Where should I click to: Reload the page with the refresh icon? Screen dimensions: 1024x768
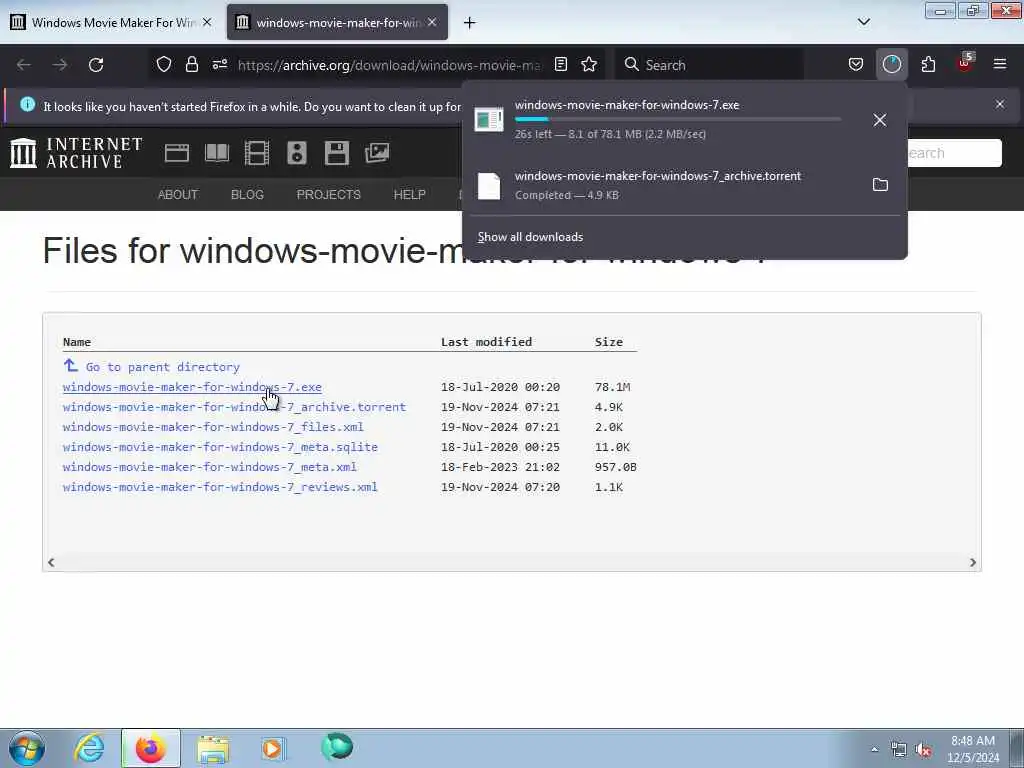(96, 65)
